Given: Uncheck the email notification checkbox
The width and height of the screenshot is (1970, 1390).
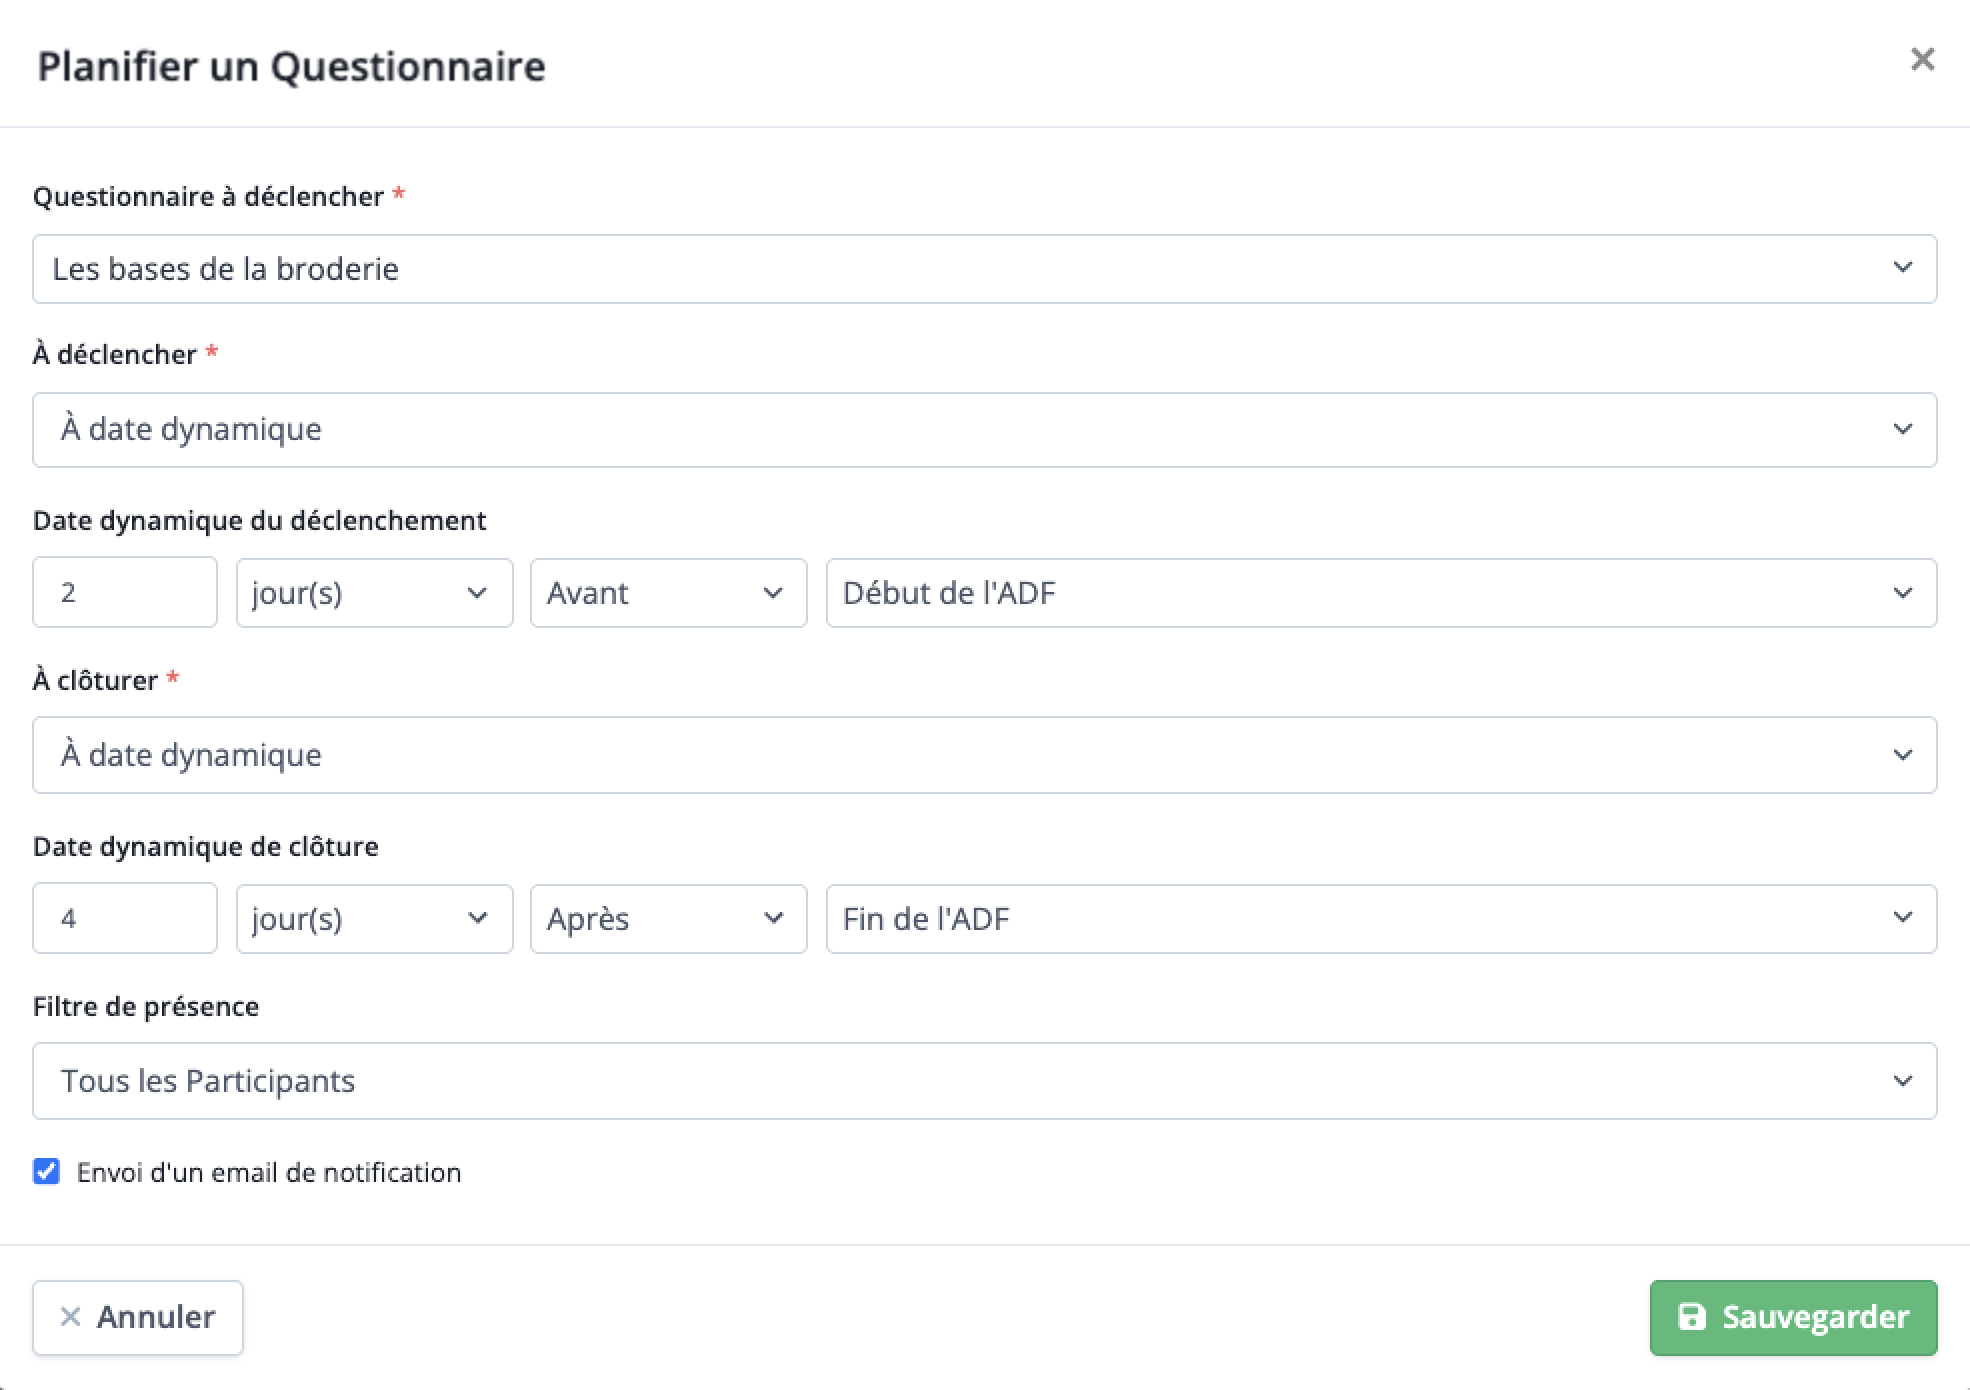Looking at the screenshot, I should (46, 1171).
